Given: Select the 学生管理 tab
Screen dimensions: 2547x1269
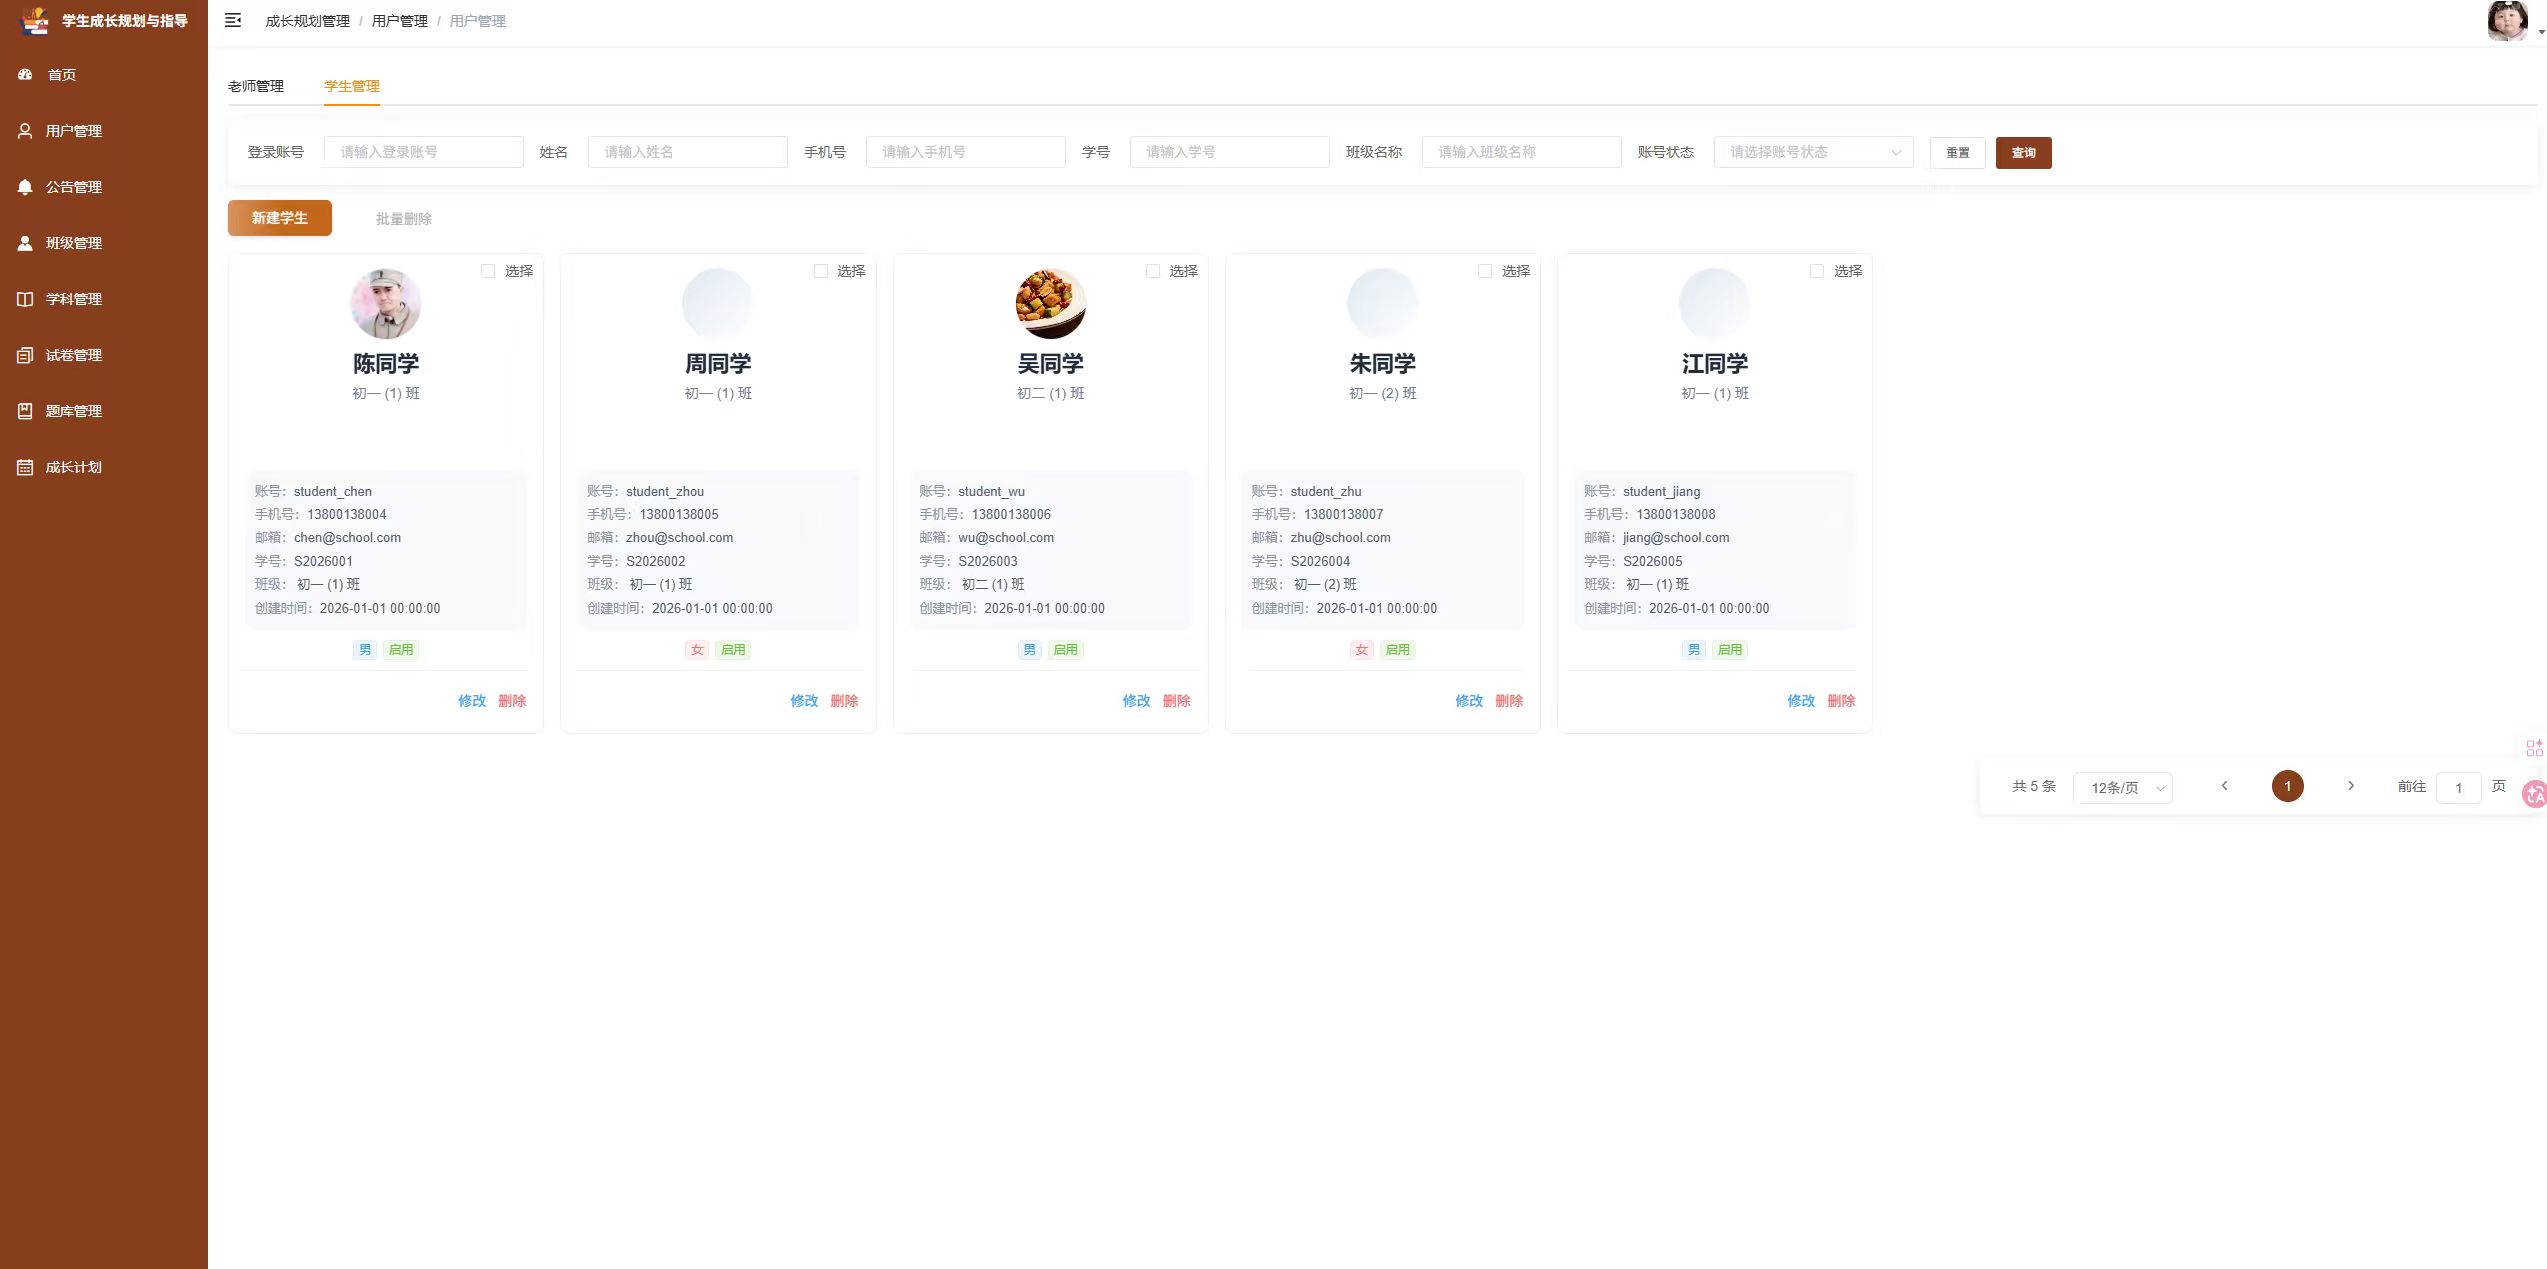Looking at the screenshot, I should tap(352, 86).
